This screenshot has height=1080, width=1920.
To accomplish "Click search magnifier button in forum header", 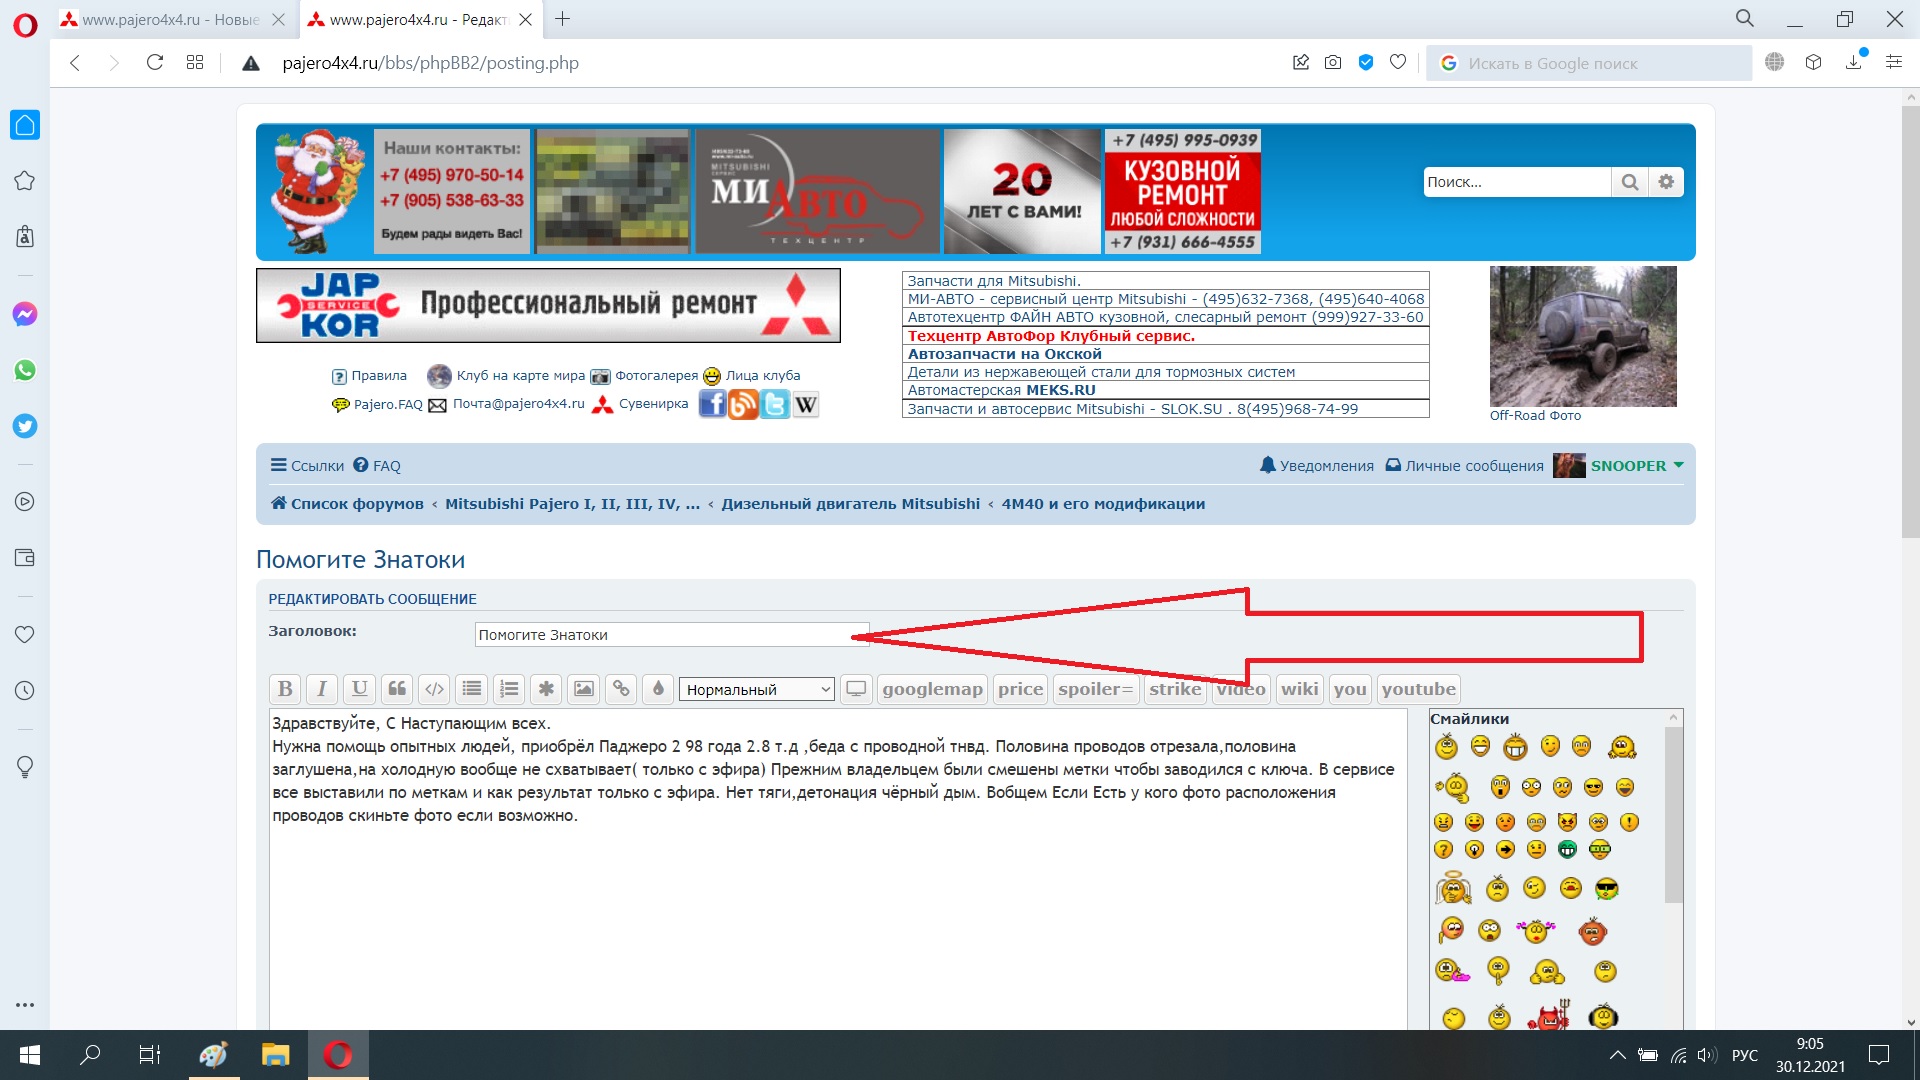I will click(x=1630, y=182).
